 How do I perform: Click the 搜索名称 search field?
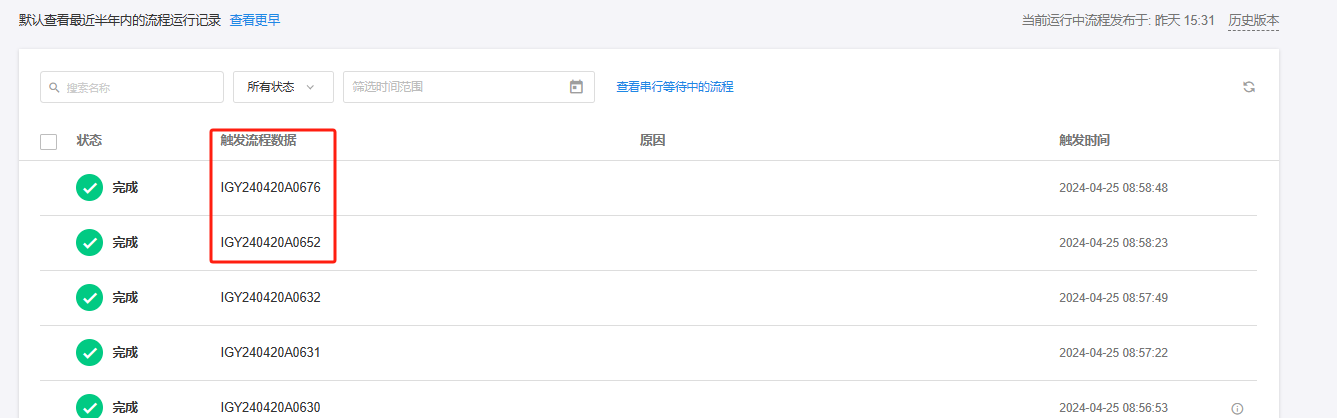[x=140, y=87]
